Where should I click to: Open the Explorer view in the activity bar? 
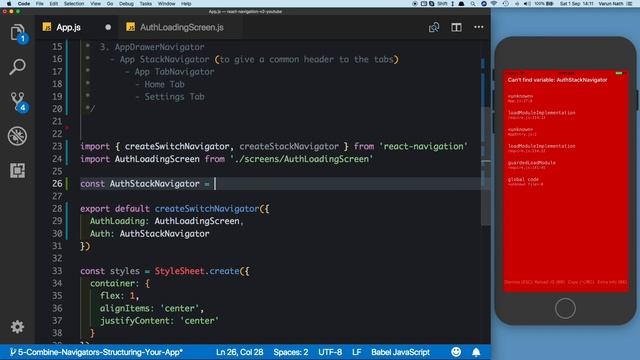point(18,33)
